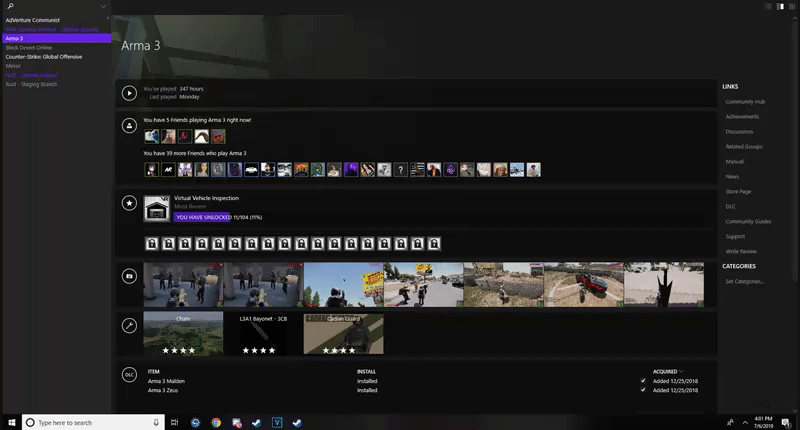Sort DLC by Acquired column
The height and width of the screenshot is (430, 800).
click(x=667, y=371)
